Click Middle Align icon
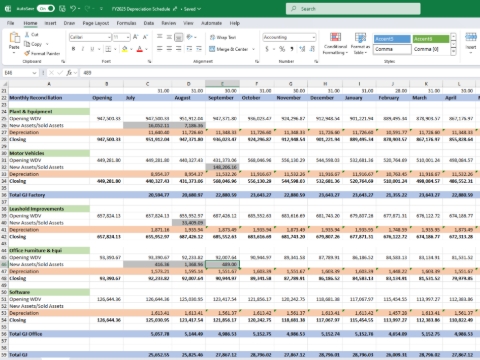The image size is (480, 360). [169, 37]
